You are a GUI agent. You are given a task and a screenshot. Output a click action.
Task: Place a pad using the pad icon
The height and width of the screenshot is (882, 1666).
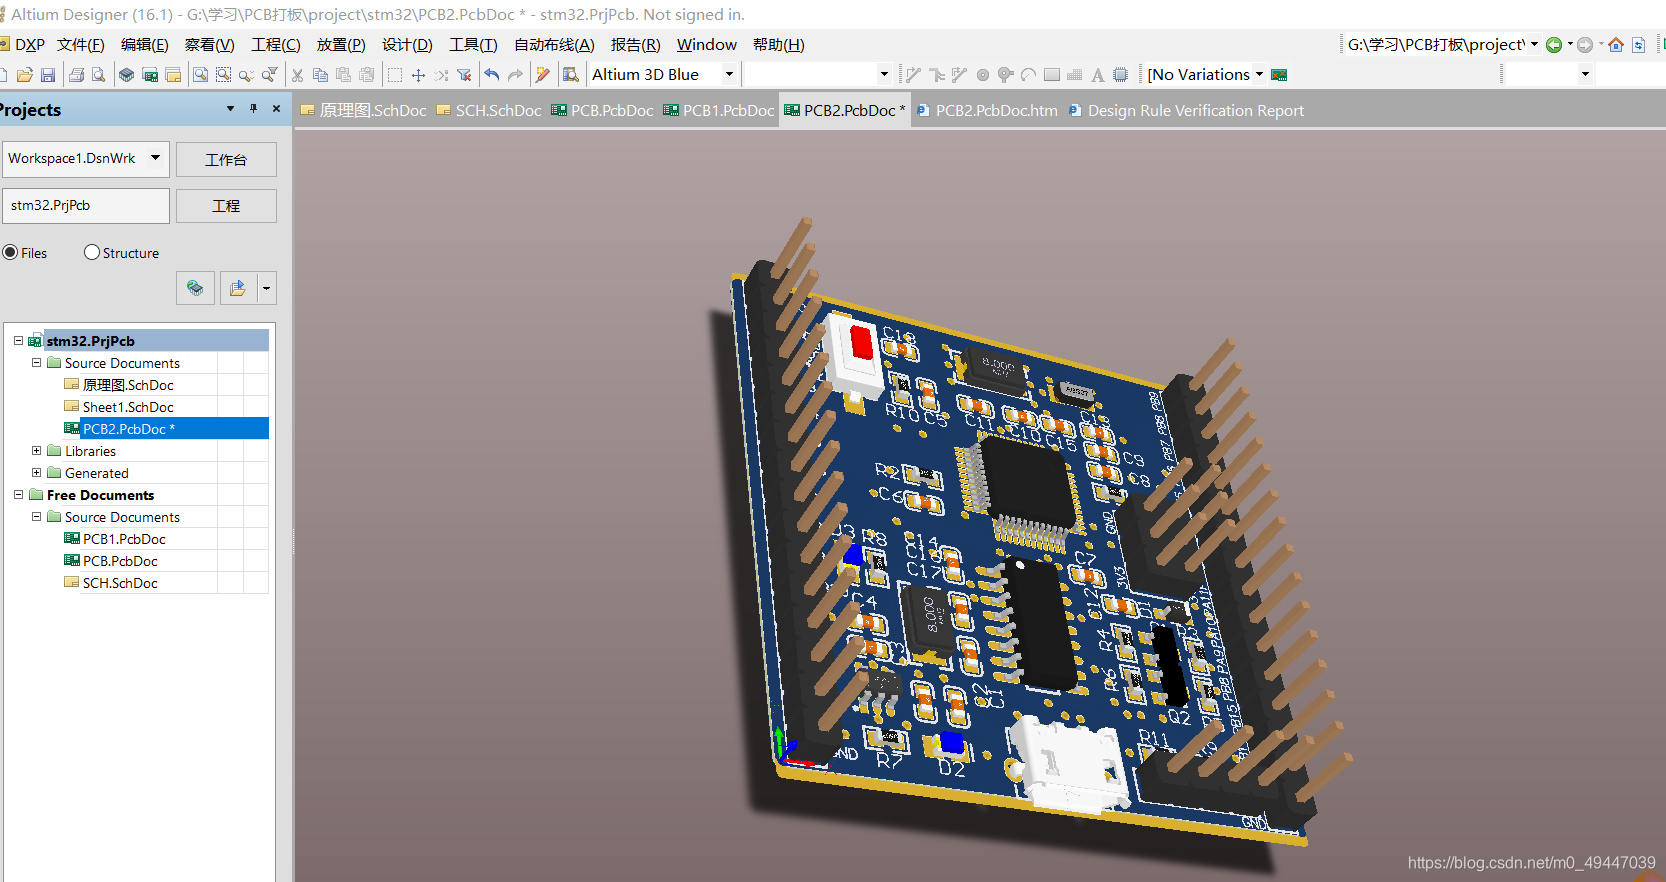(983, 75)
